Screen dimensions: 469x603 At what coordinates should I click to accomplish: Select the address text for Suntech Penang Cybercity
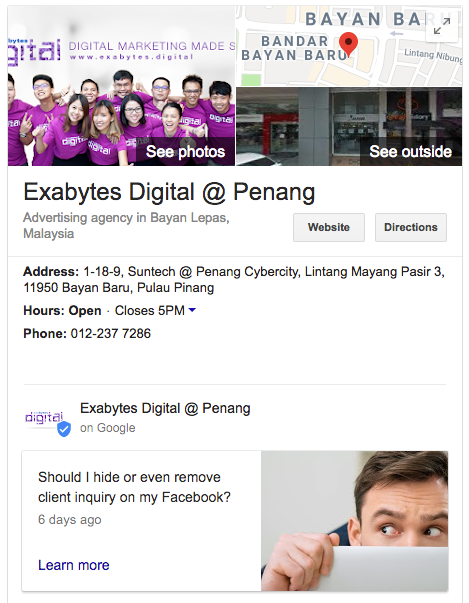[x=234, y=280]
